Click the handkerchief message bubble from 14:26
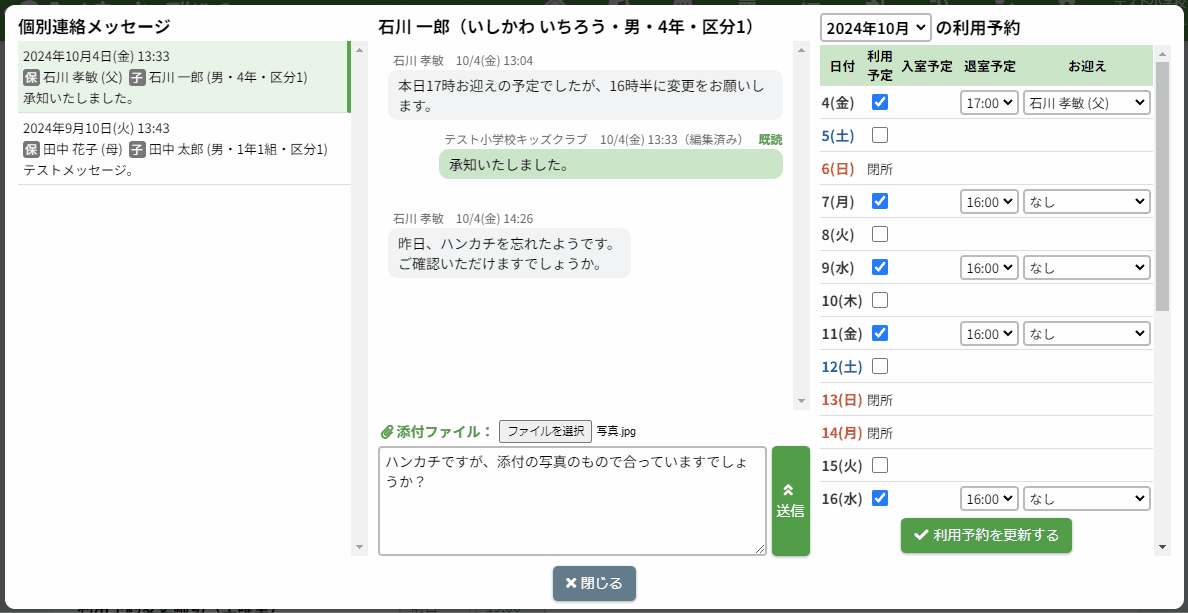Screen dimensions: 1188x613 508,254
